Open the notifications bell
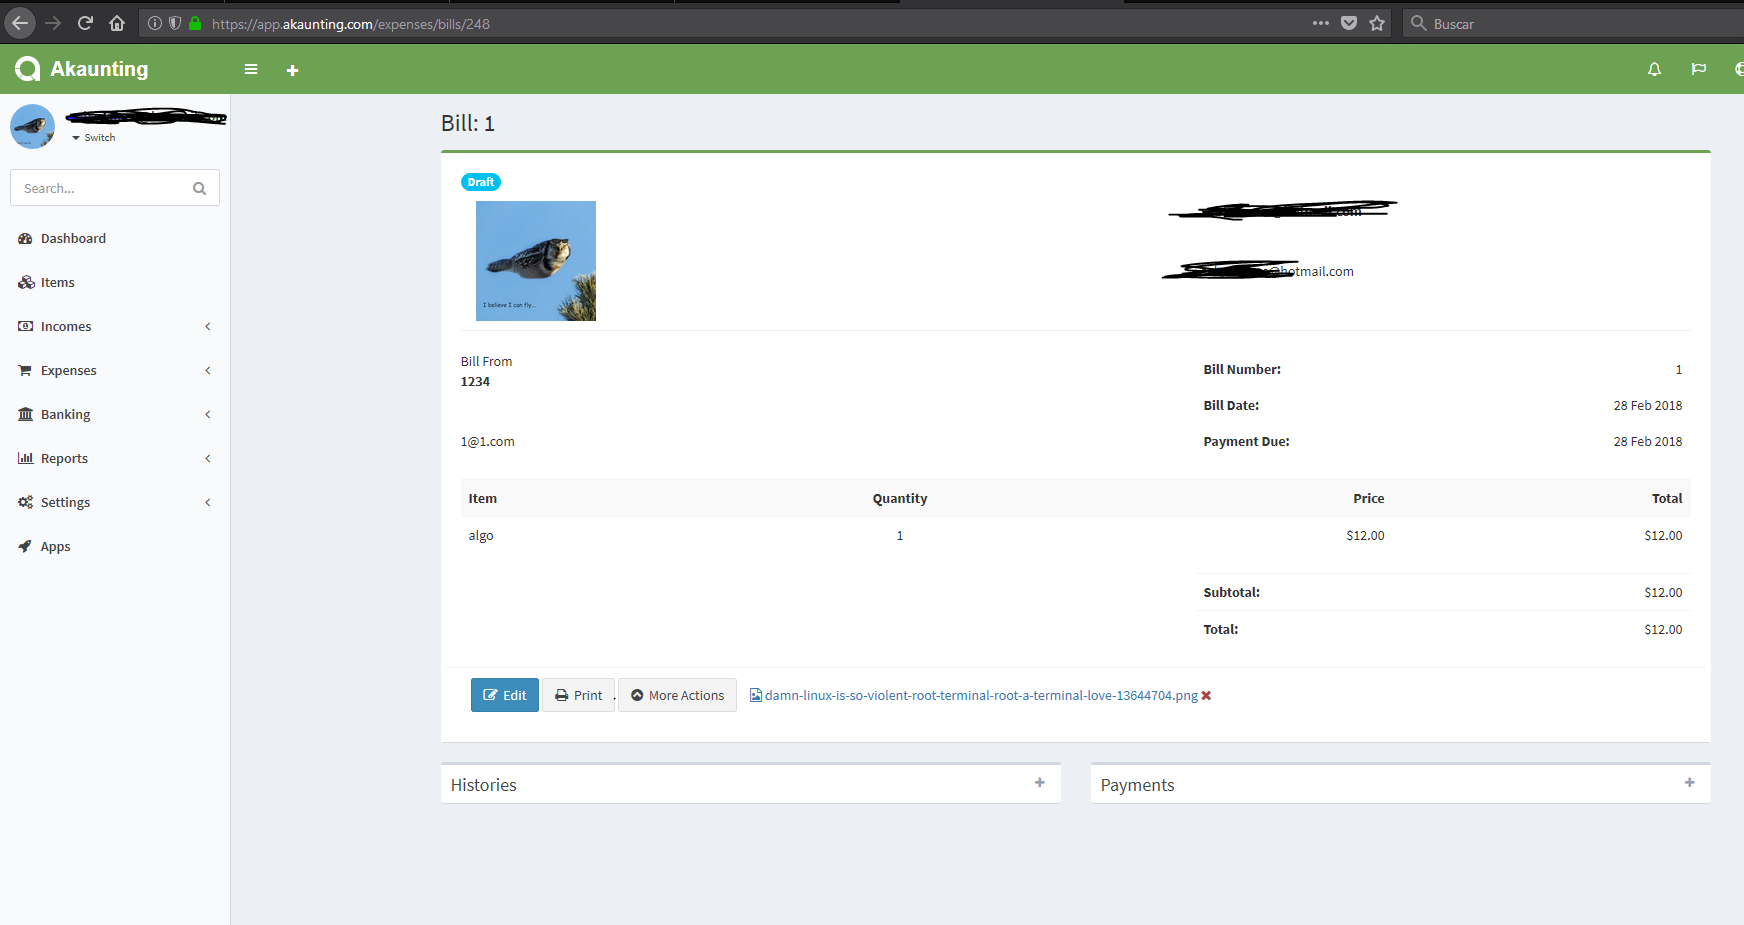Image resolution: width=1744 pixels, height=925 pixels. pos(1654,69)
